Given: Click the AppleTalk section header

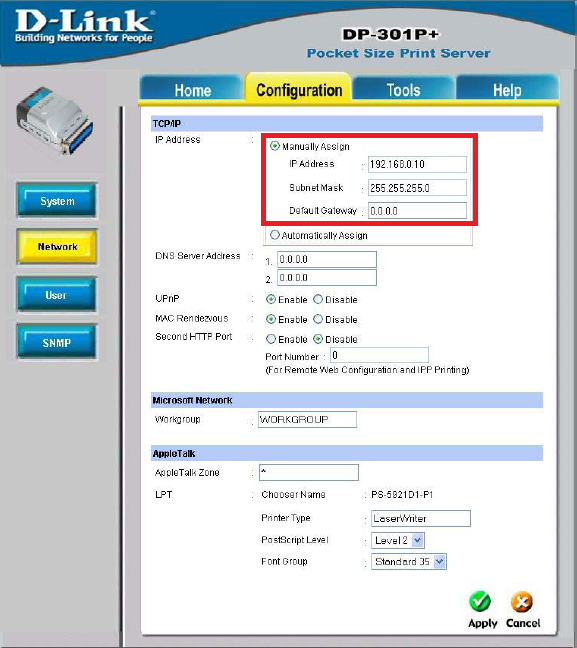Looking at the screenshot, I should [x=347, y=453].
